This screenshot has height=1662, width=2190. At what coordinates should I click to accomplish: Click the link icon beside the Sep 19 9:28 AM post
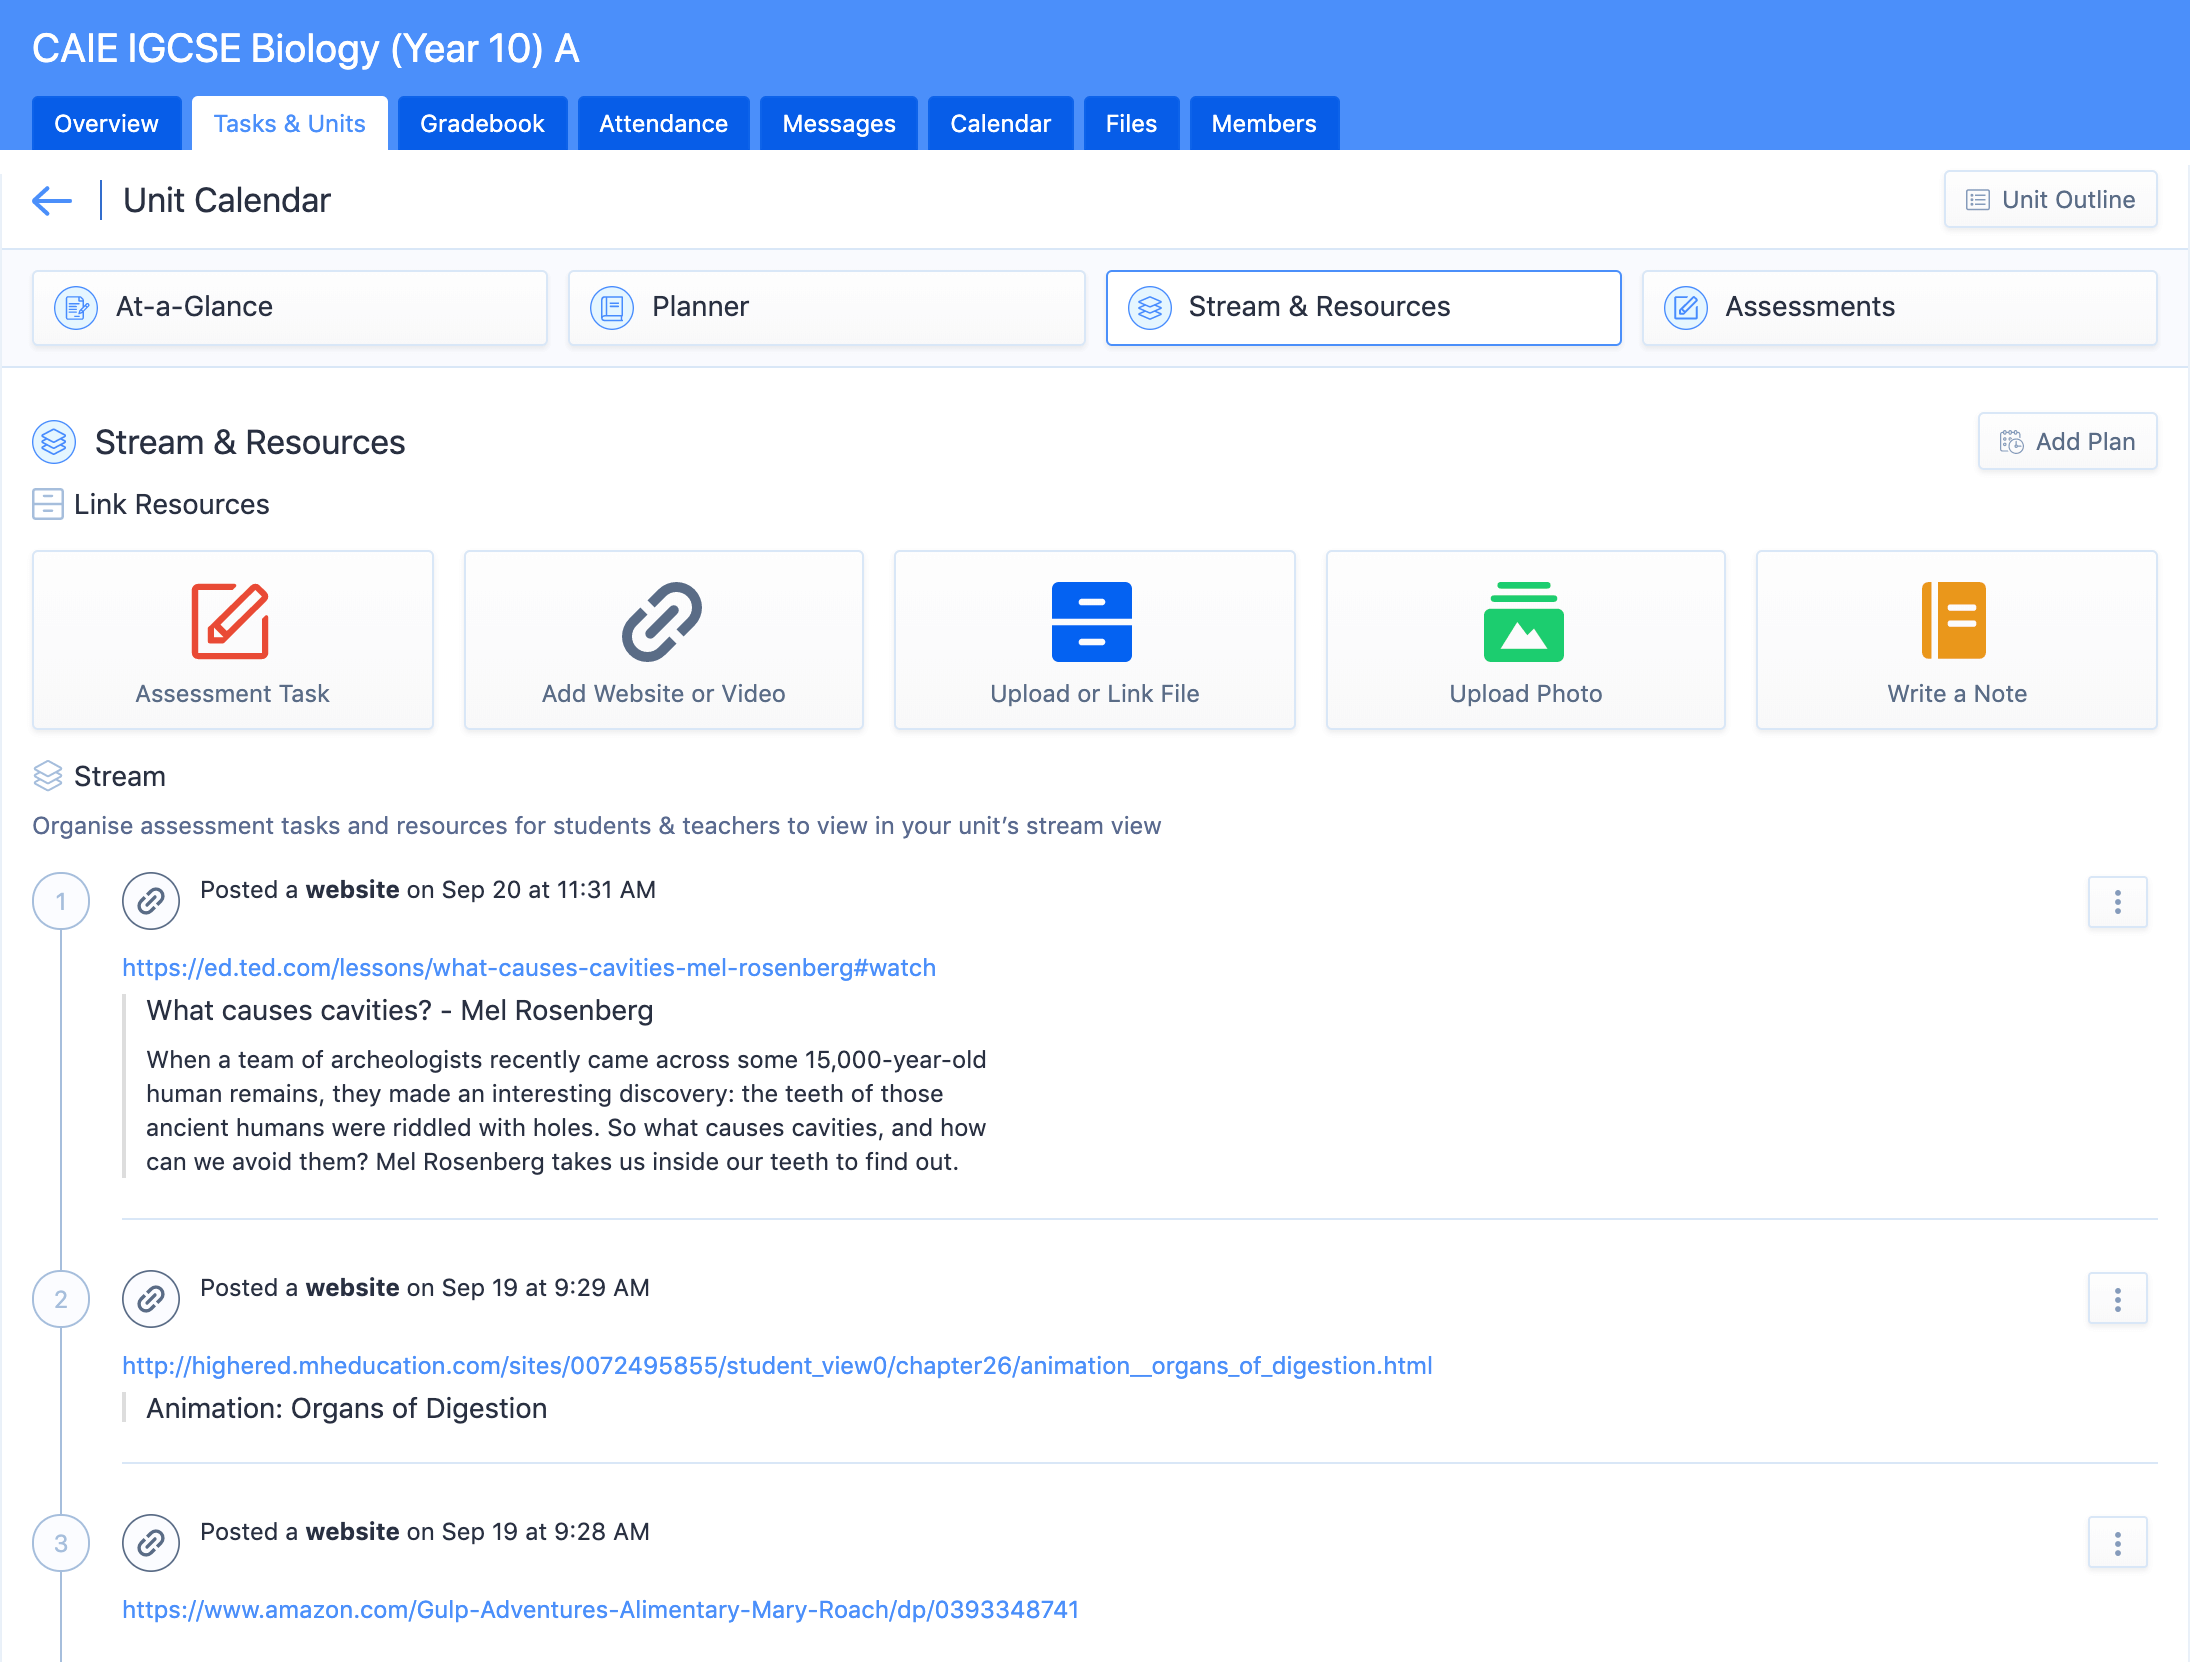click(x=151, y=1543)
